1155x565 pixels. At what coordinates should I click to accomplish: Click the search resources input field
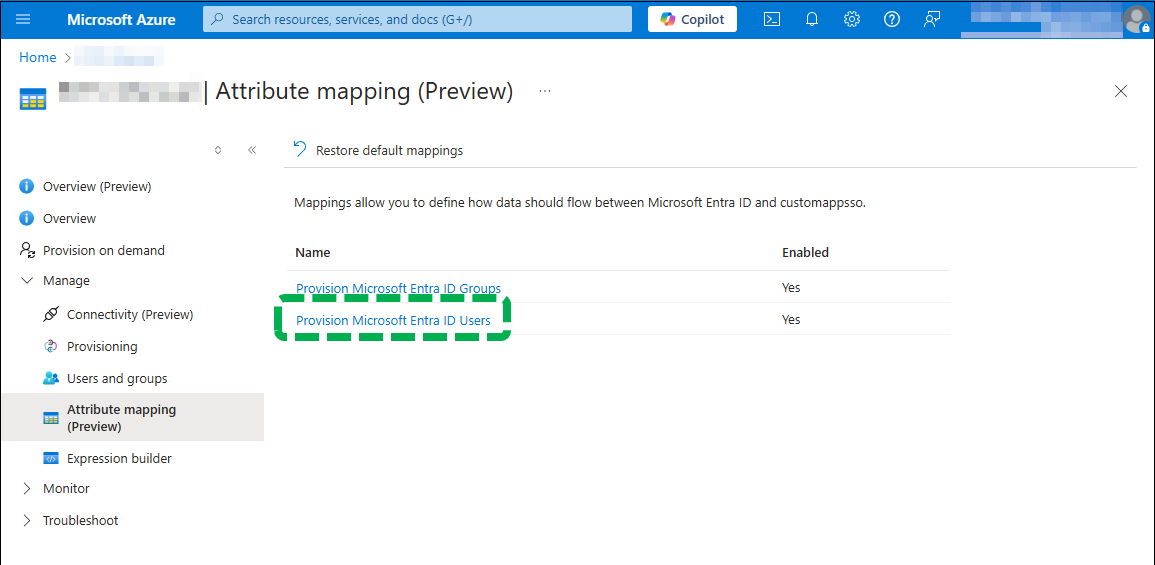click(418, 19)
